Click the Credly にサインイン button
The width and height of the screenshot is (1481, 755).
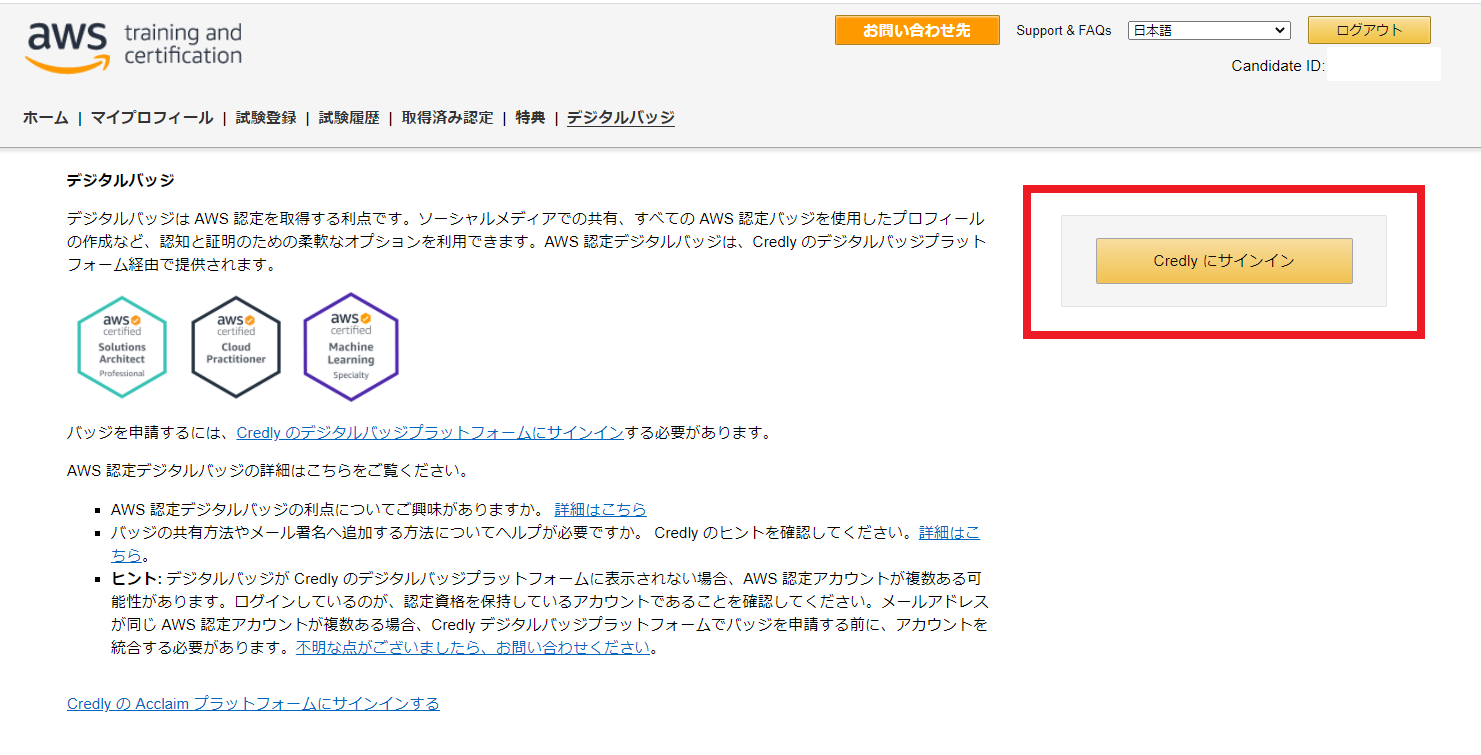point(1224,261)
